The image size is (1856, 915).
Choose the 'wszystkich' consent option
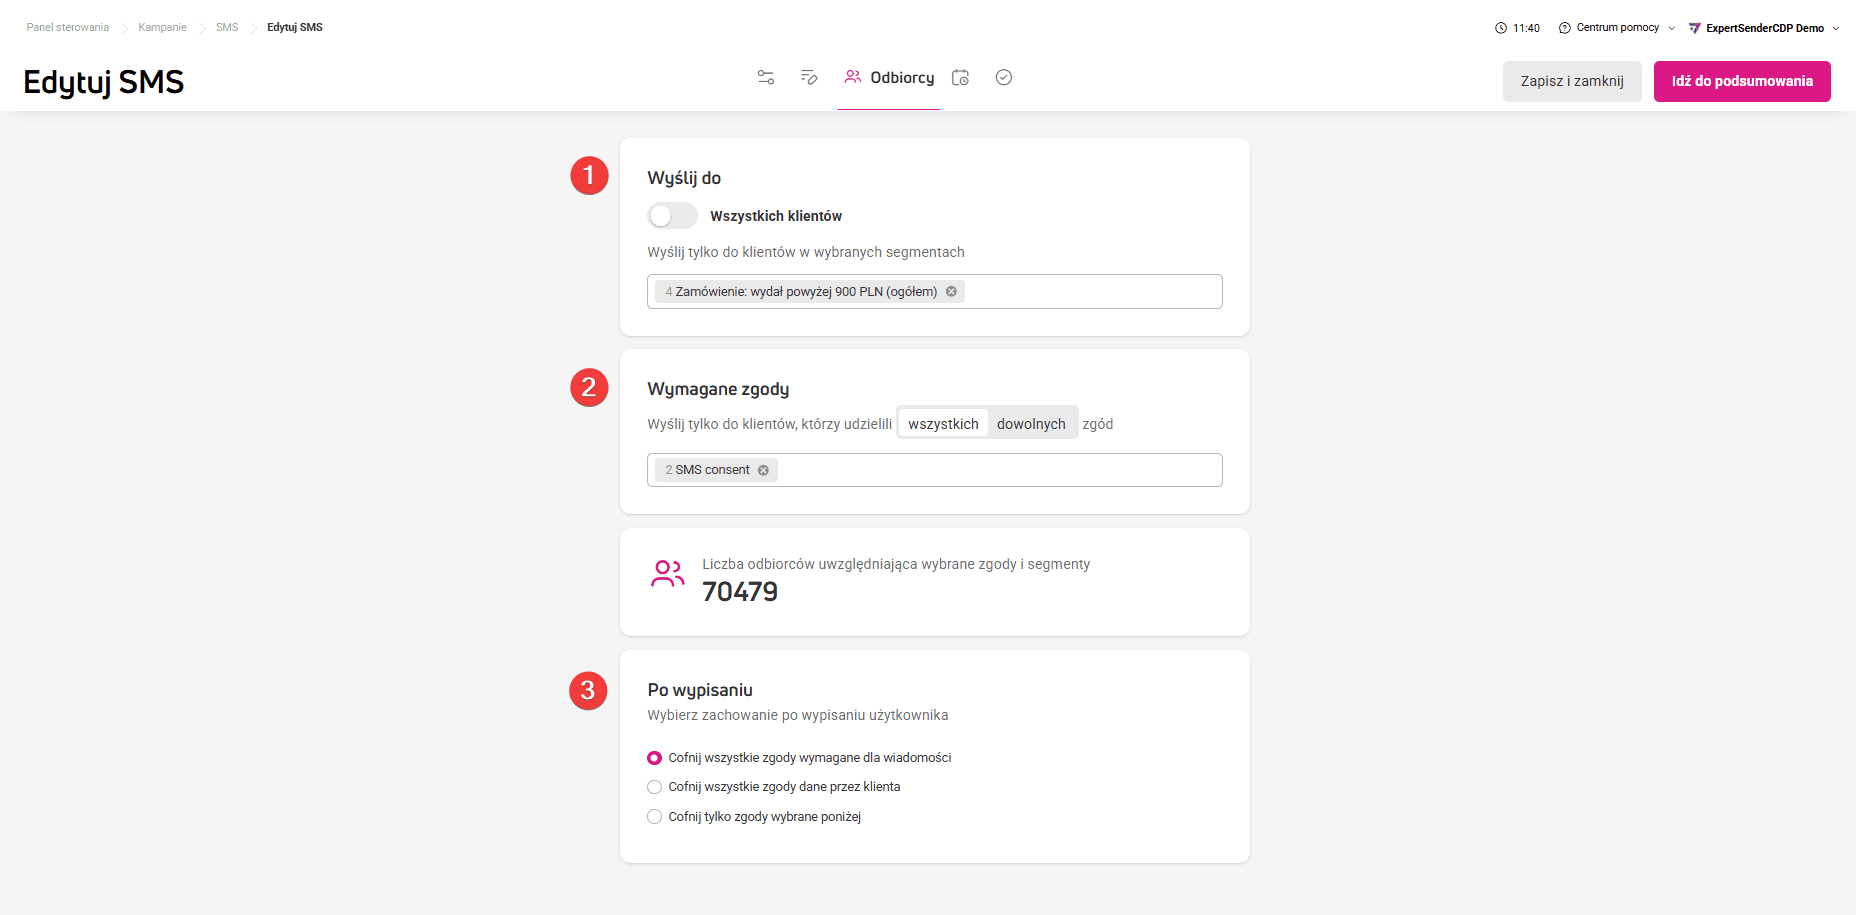pos(943,424)
